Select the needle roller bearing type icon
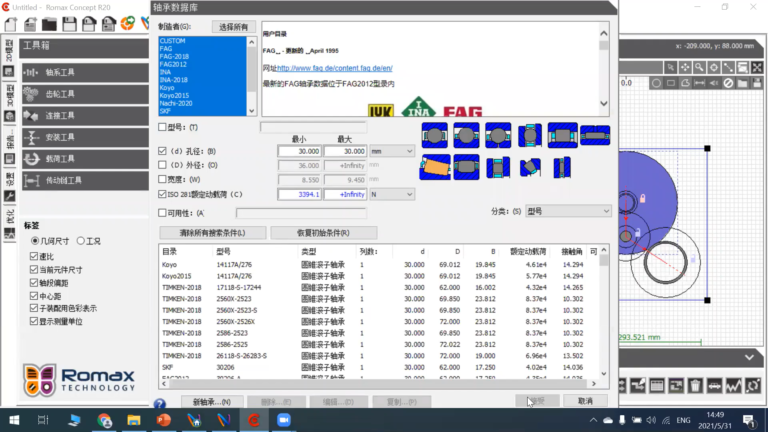The width and height of the screenshot is (768, 432). 595,135
